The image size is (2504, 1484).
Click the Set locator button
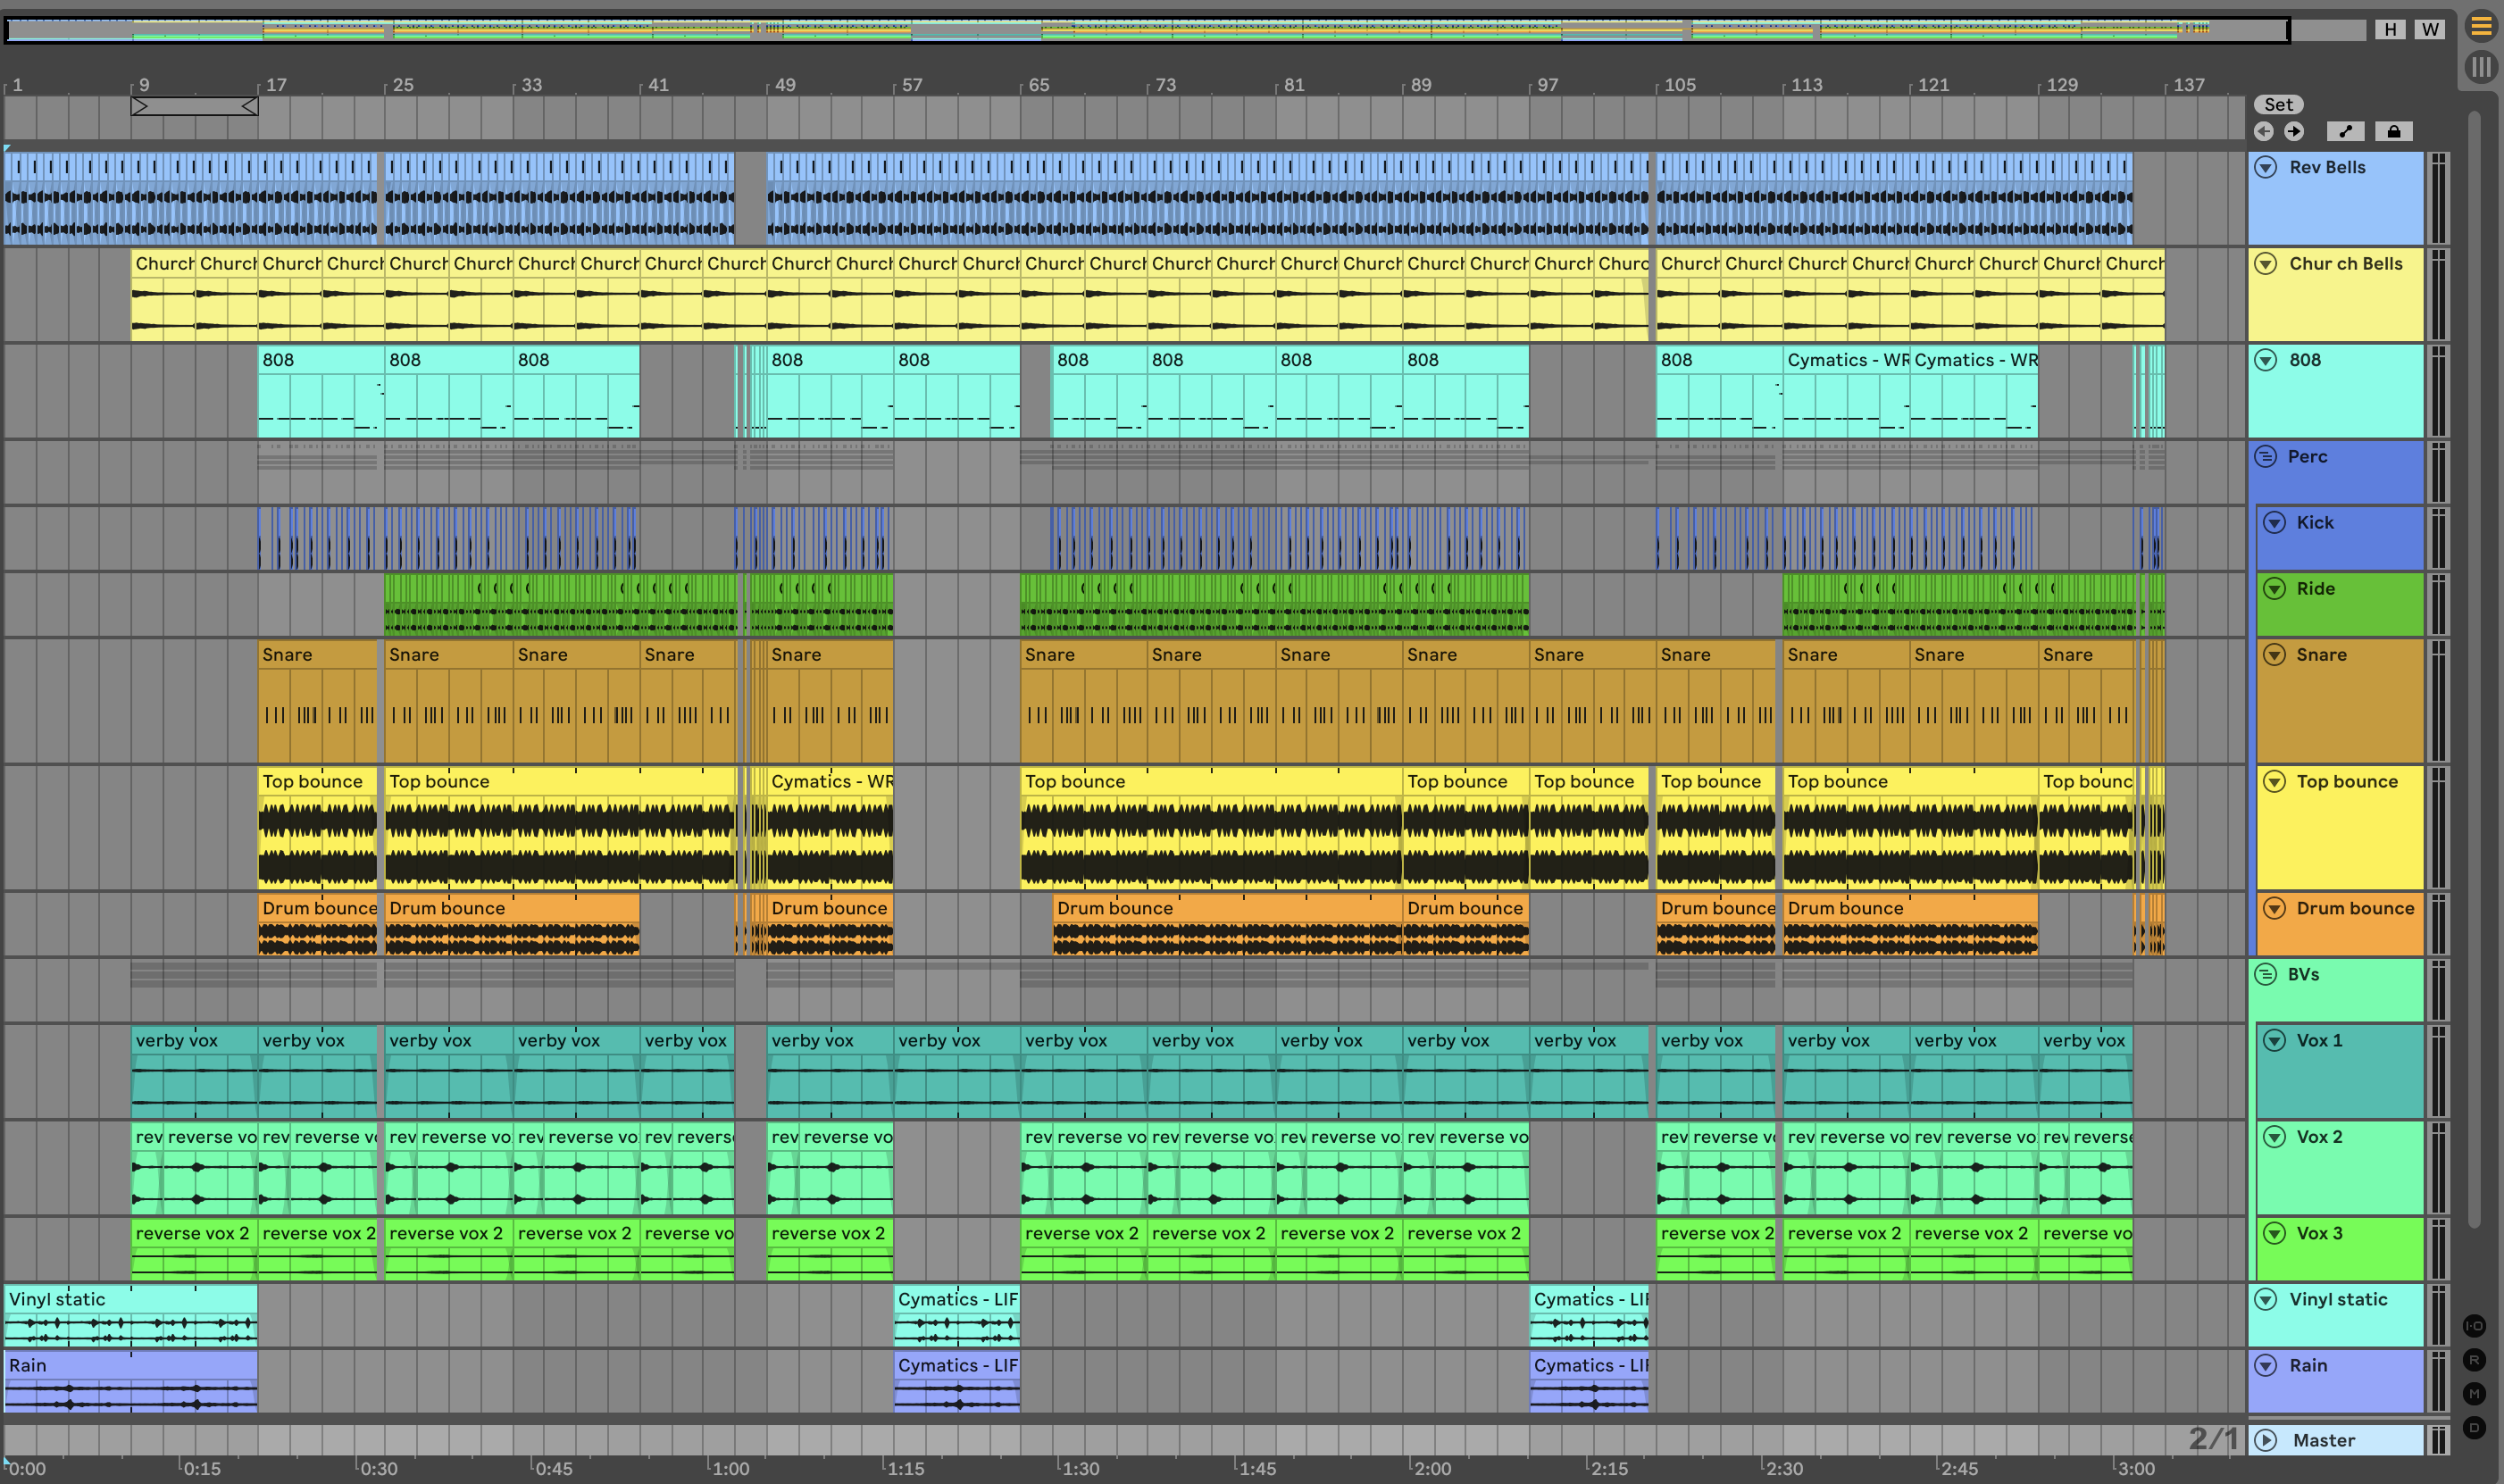point(2278,104)
